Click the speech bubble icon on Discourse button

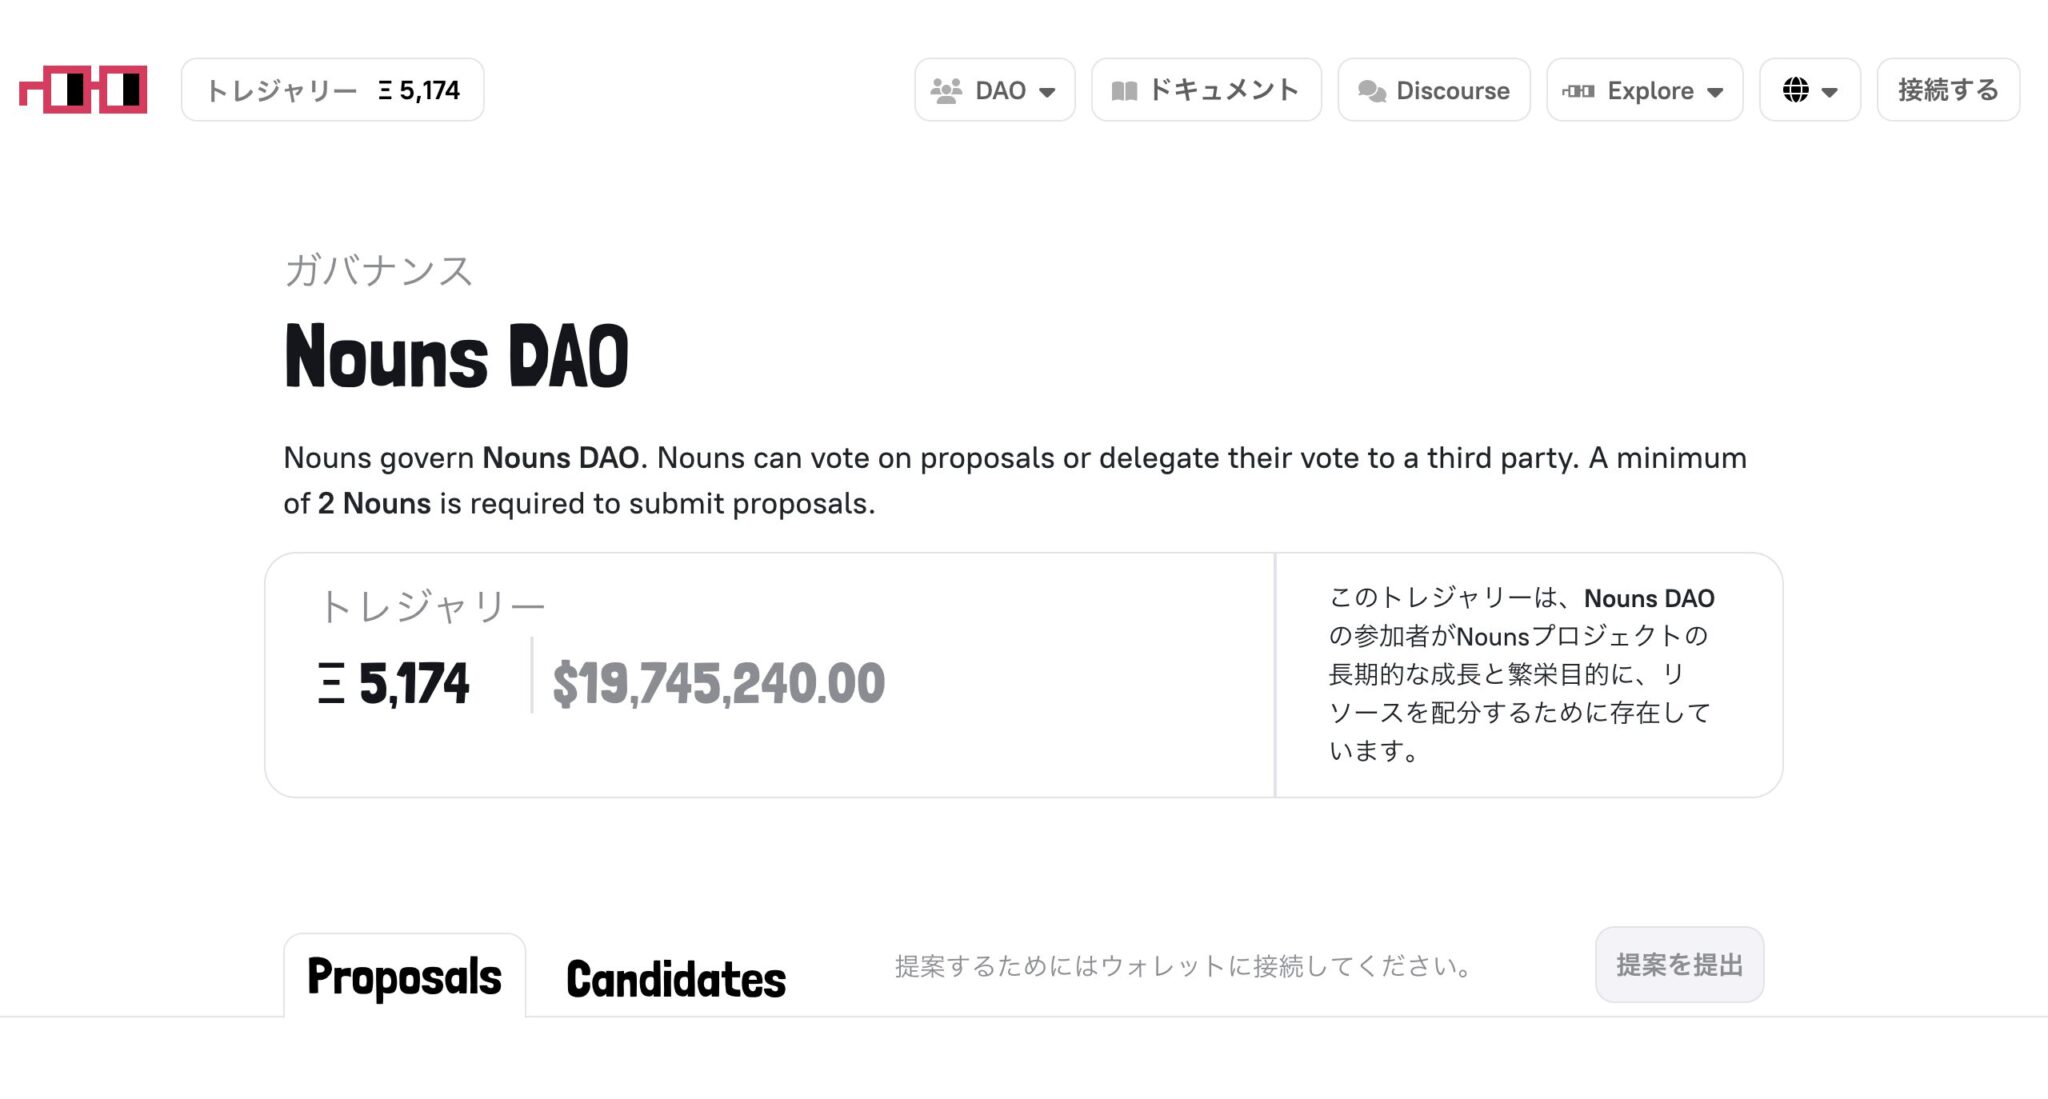click(1370, 90)
